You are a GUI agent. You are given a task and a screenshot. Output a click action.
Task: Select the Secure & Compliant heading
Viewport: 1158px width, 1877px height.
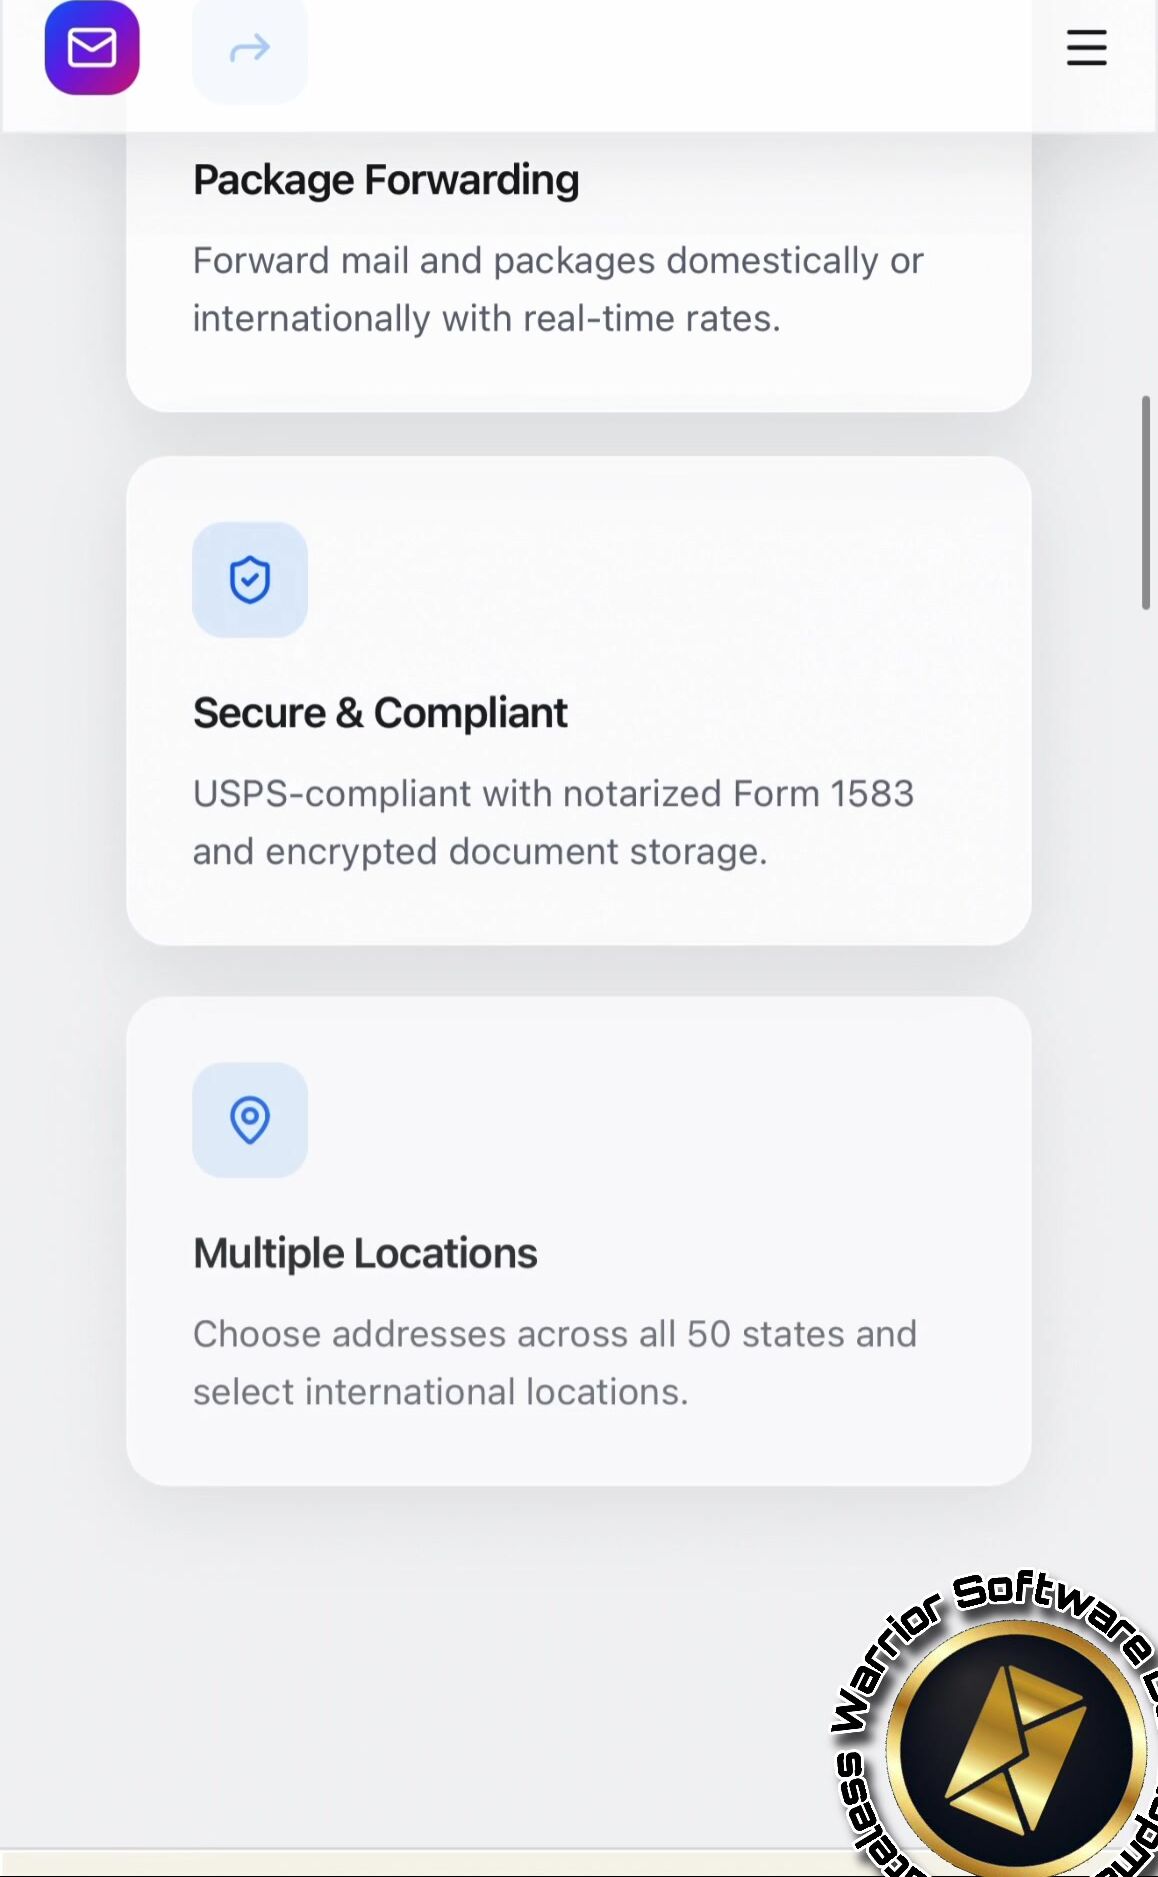[x=380, y=713]
